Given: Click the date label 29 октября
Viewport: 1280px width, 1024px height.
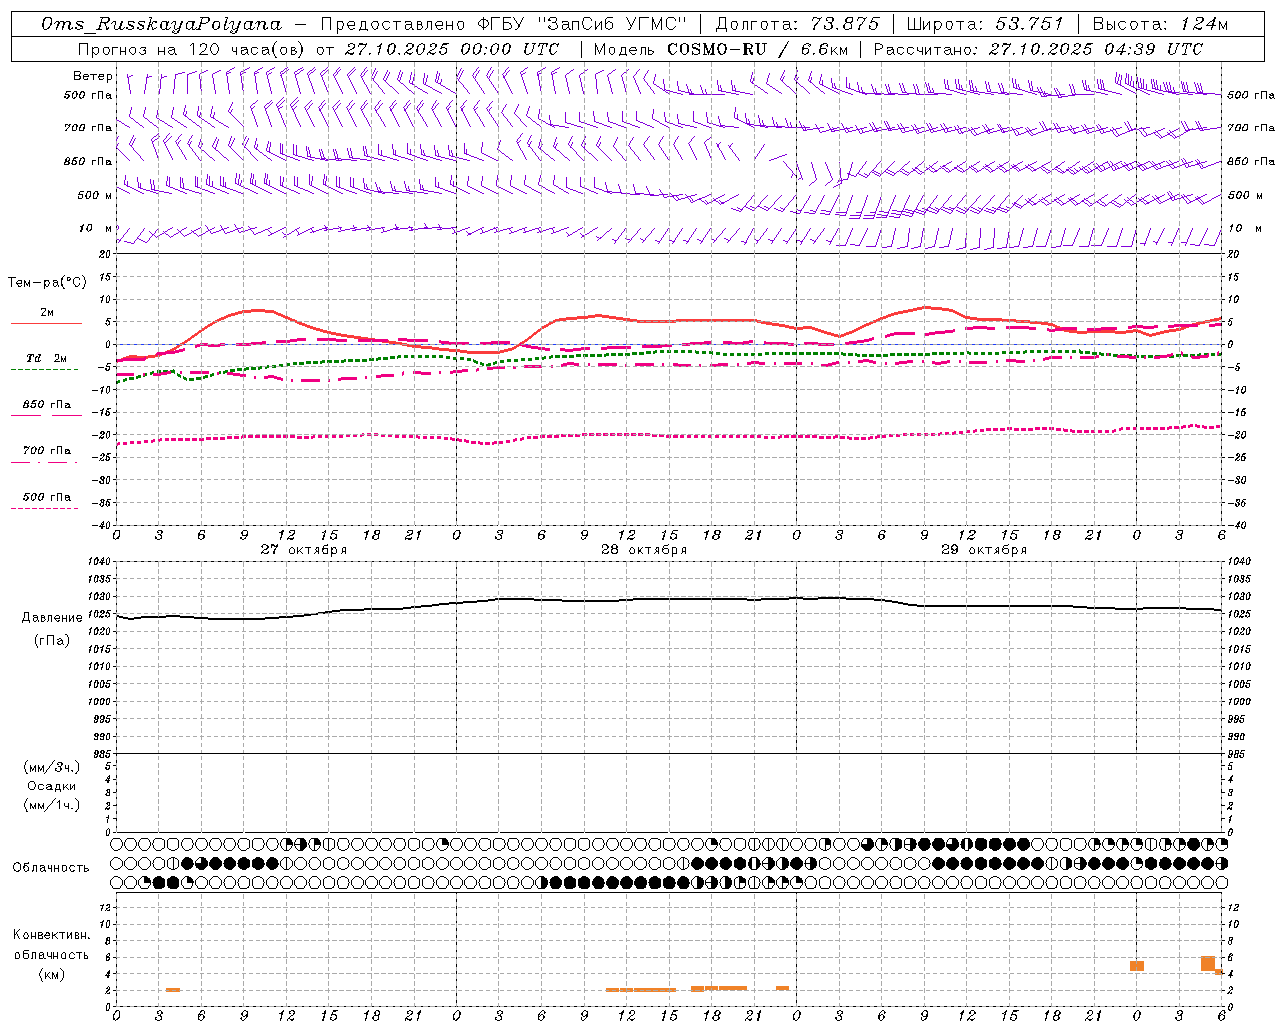Looking at the screenshot, I should [984, 549].
